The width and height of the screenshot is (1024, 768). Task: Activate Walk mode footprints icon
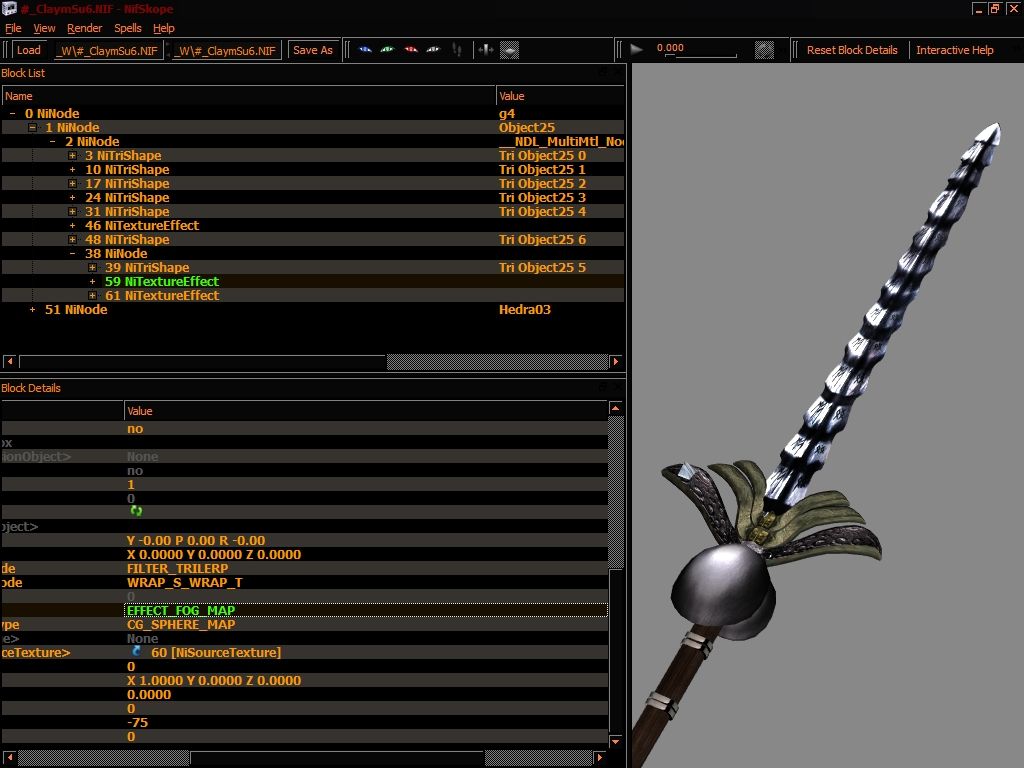point(457,50)
